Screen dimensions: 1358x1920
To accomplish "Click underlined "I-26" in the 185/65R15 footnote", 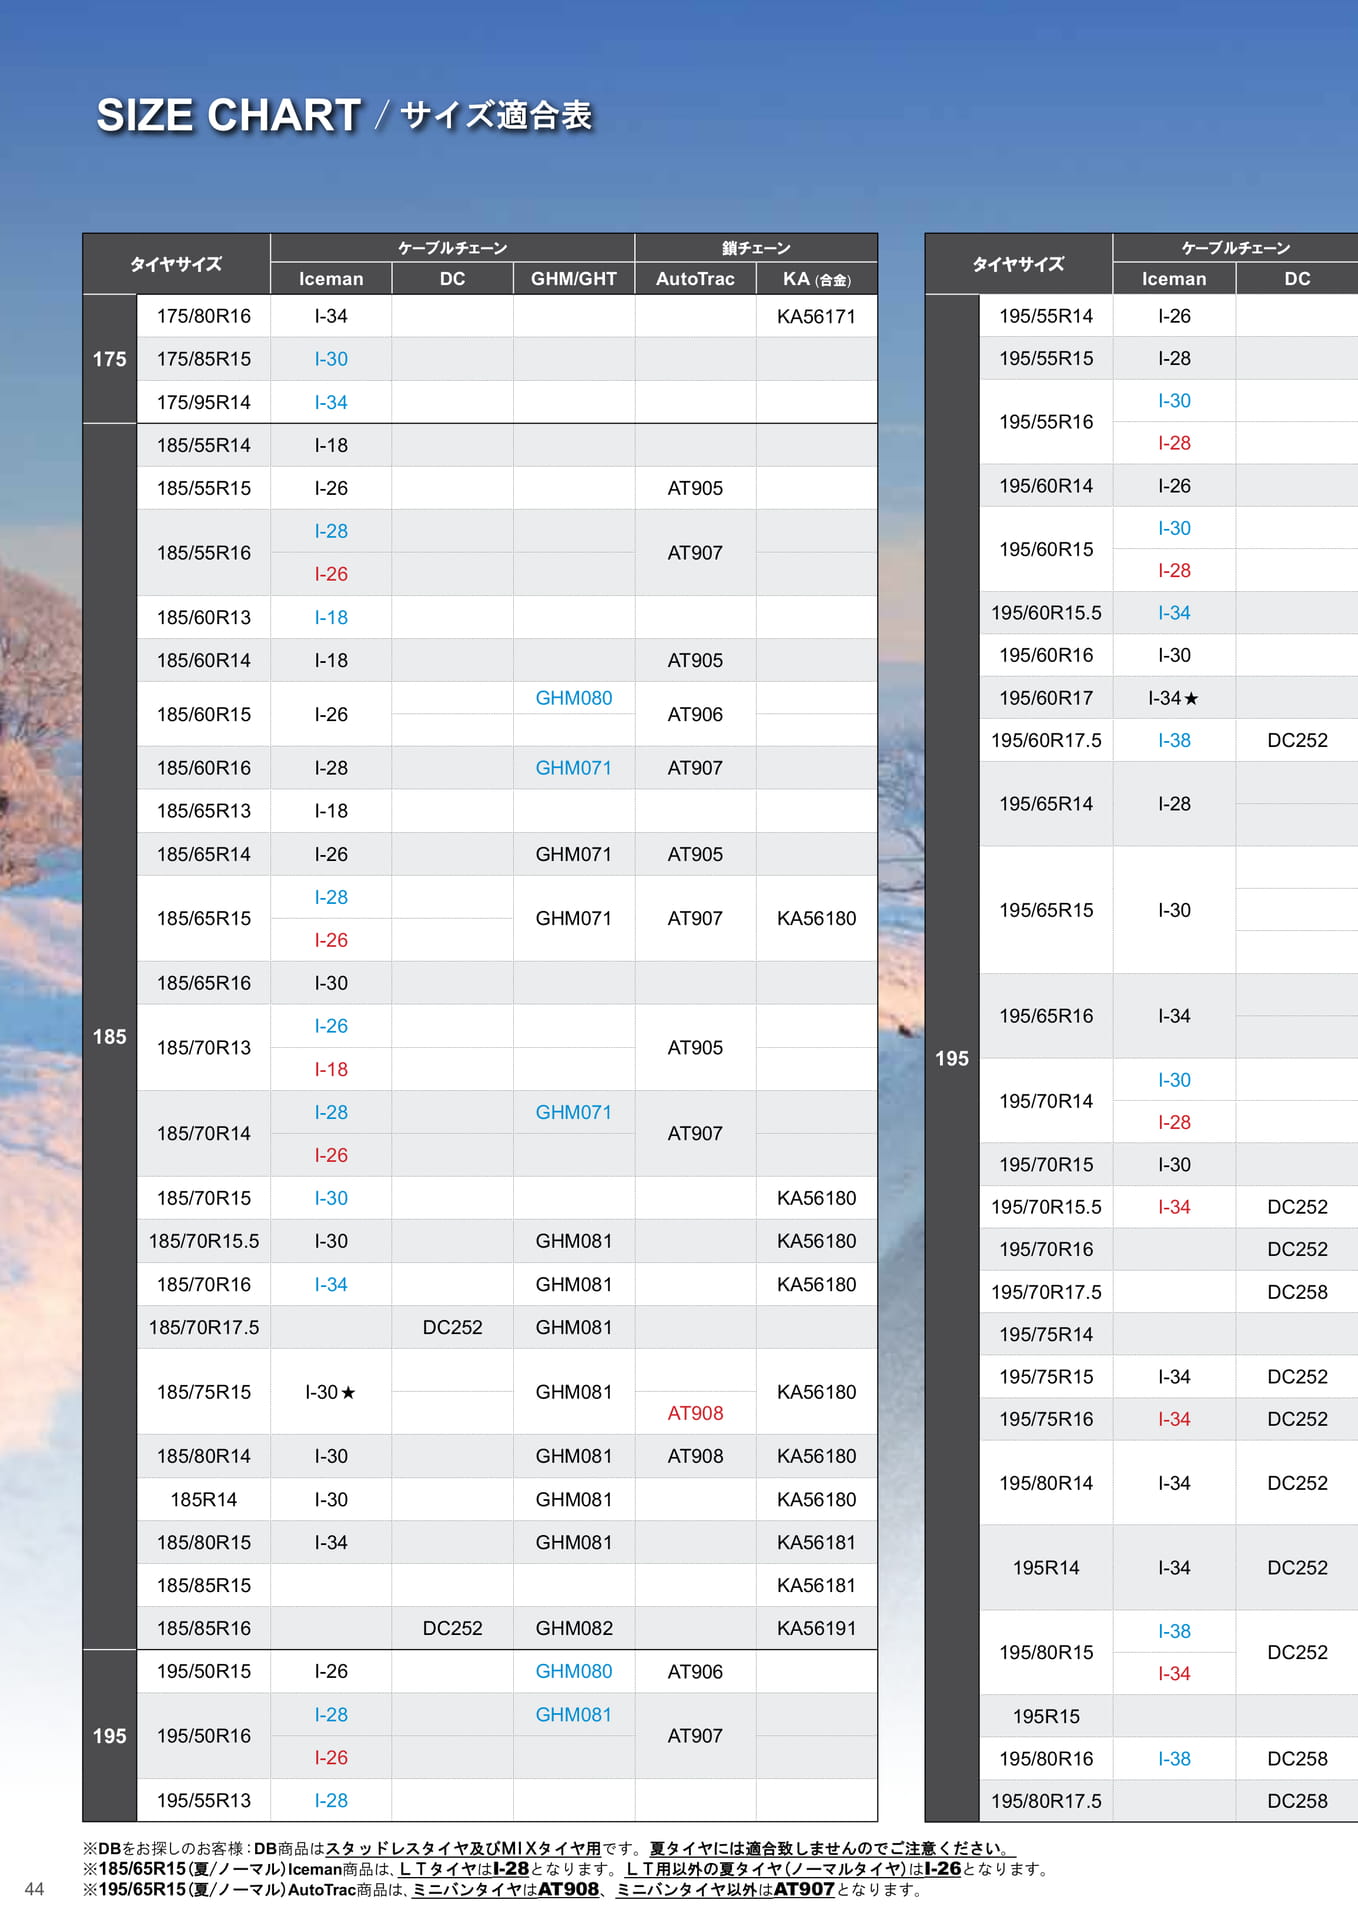I will (x=943, y=1869).
